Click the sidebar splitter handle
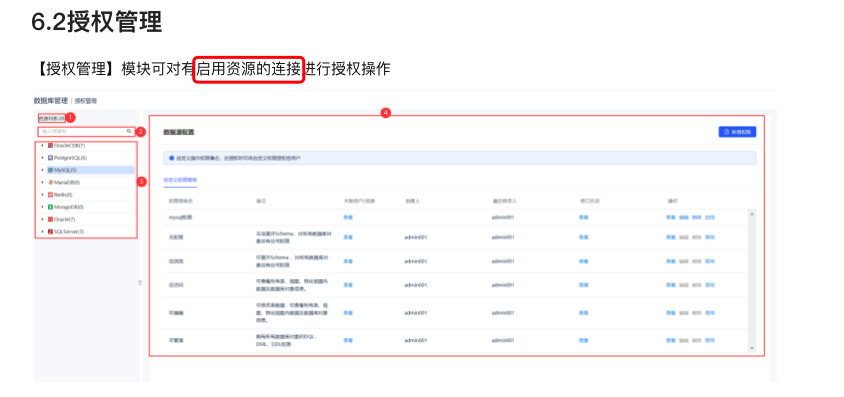Viewport: 844px width, 397px height. coord(140,282)
